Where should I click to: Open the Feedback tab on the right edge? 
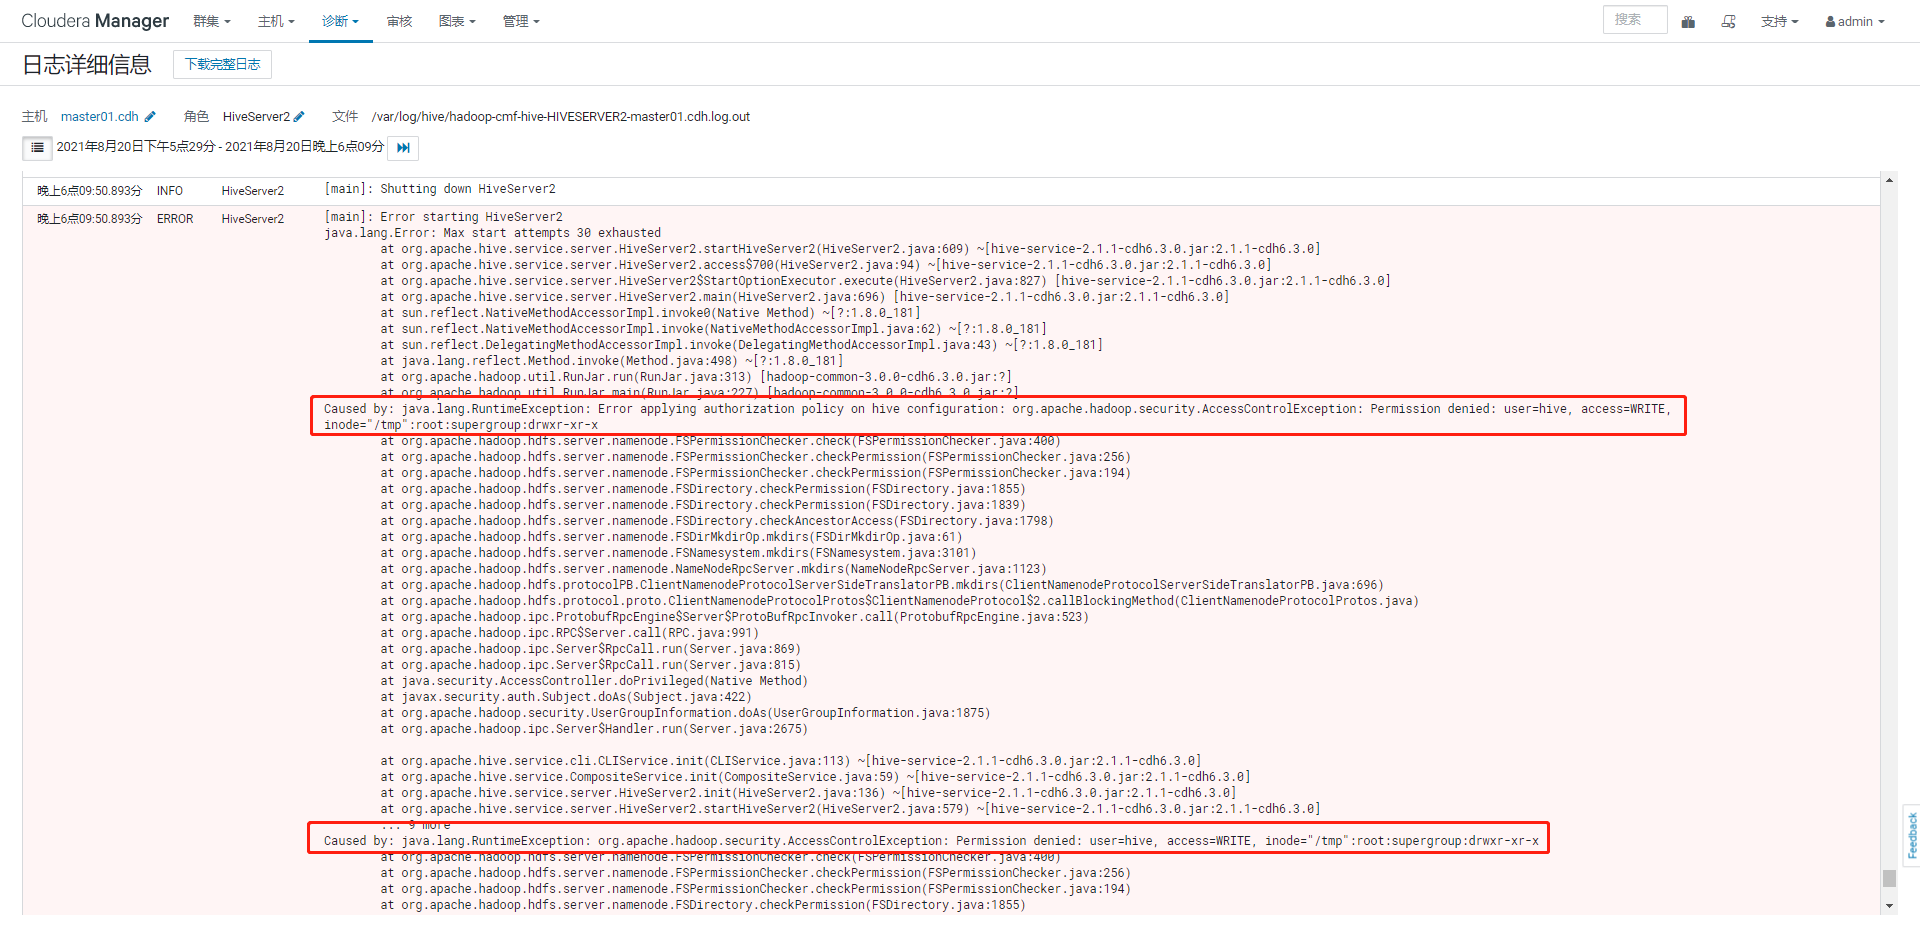click(1911, 836)
